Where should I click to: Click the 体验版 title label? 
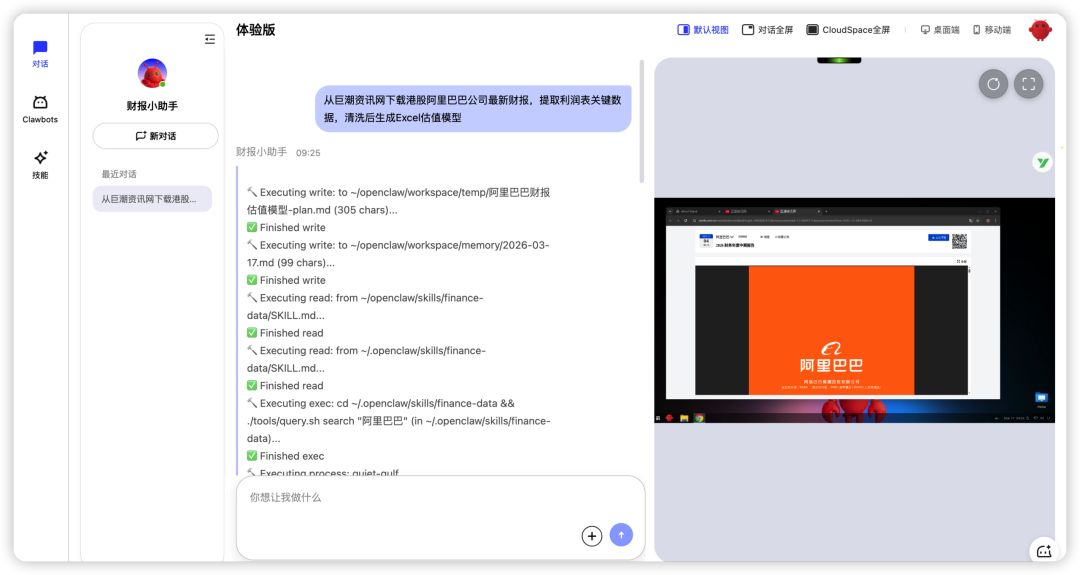click(x=256, y=30)
